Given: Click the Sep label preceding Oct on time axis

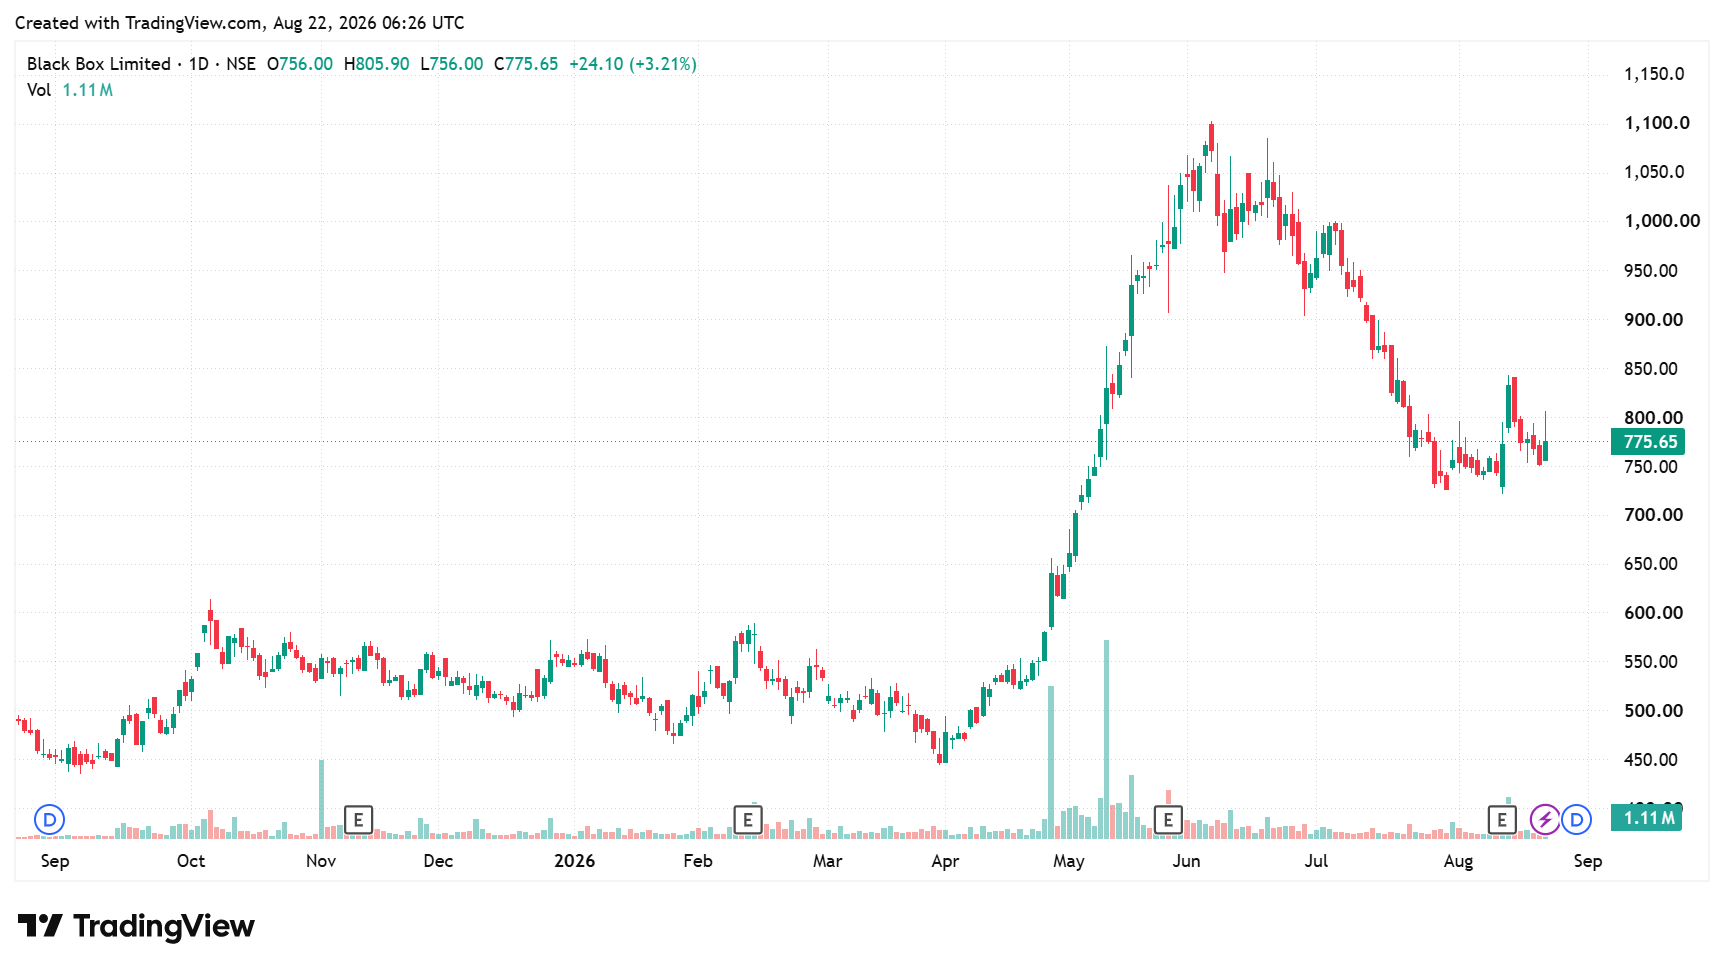Looking at the screenshot, I should 55,861.
